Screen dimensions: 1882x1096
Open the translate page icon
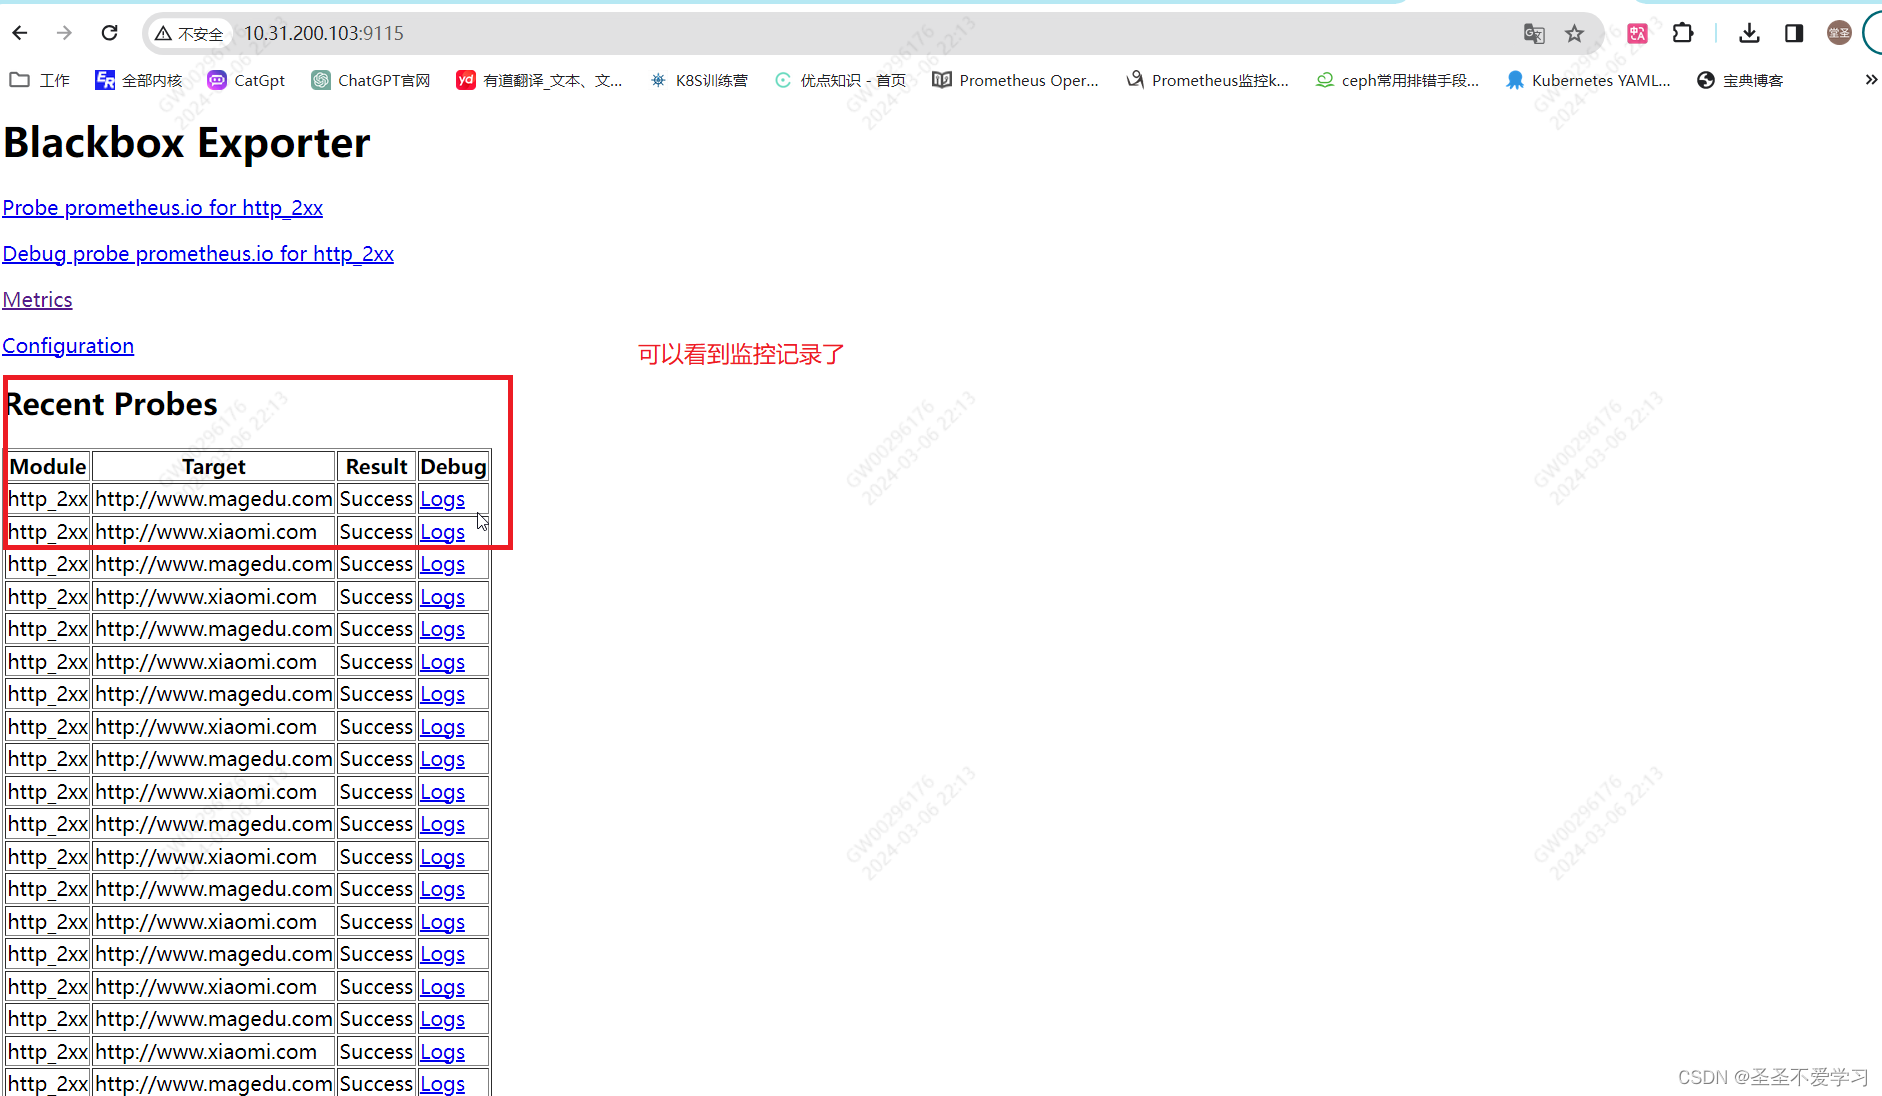(1534, 33)
